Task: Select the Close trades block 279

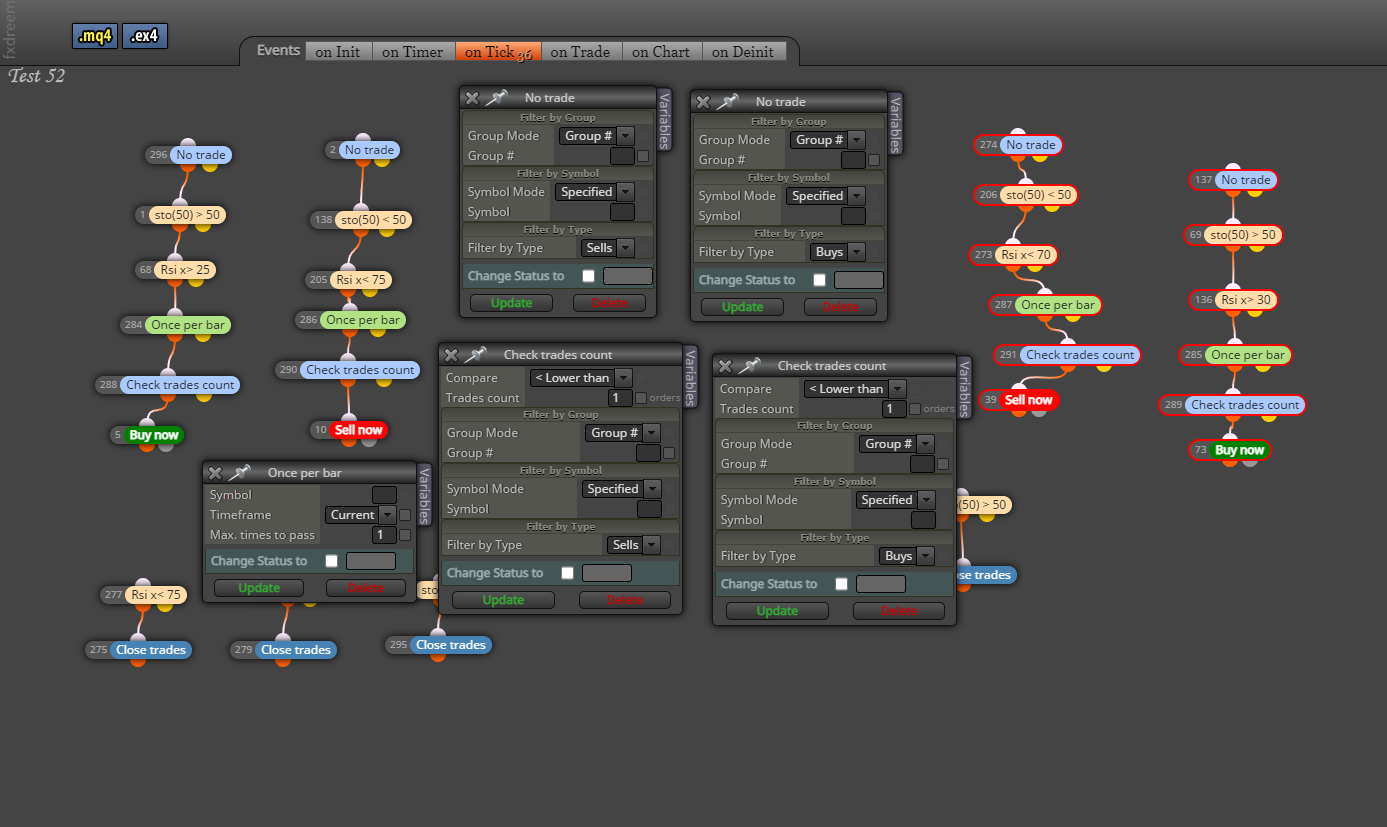Action: tap(295, 650)
